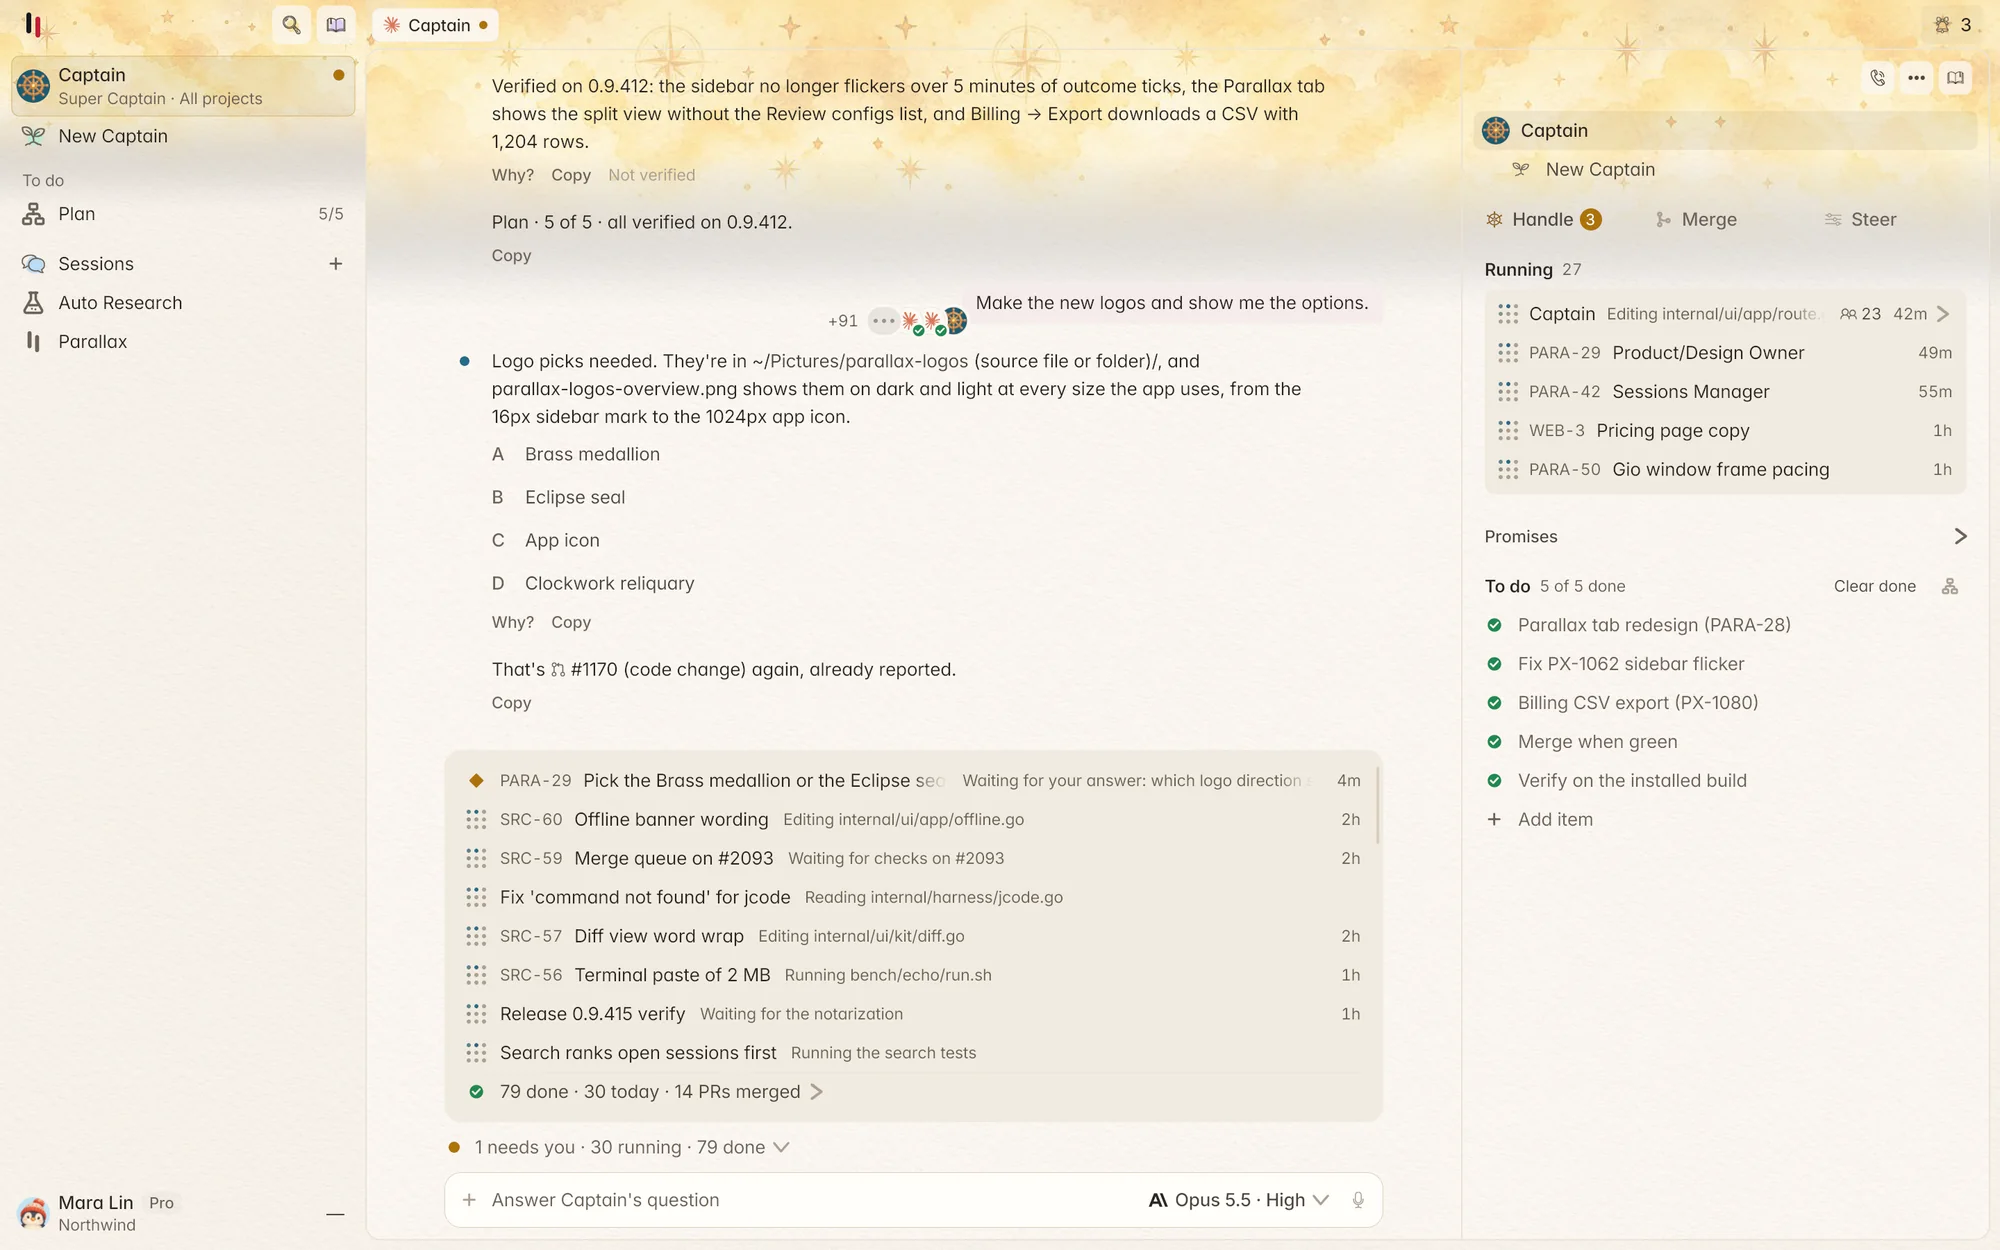Toggle Merge when green check

coord(1494,742)
